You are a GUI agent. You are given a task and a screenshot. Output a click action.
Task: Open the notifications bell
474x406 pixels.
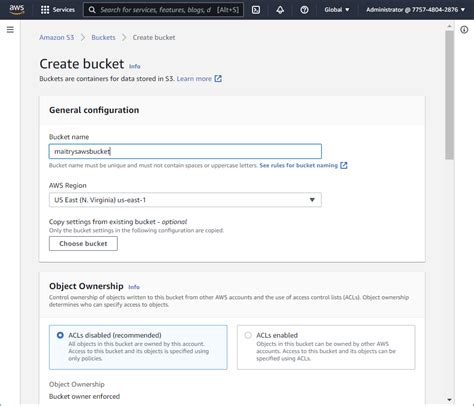pos(280,10)
